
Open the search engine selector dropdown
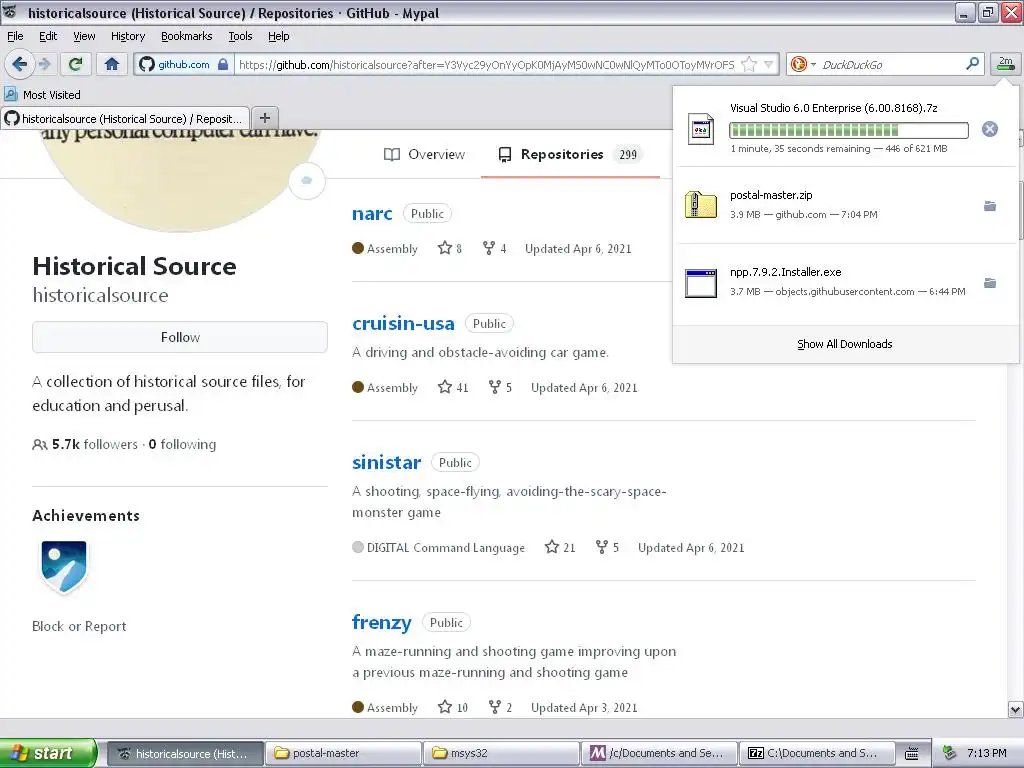coord(803,64)
